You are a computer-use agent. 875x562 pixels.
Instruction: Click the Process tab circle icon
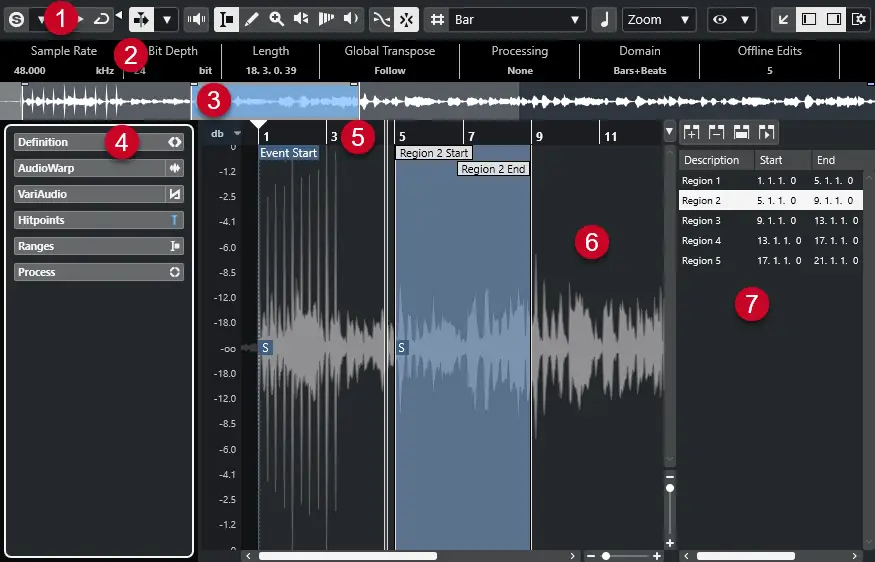tap(175, 272)
